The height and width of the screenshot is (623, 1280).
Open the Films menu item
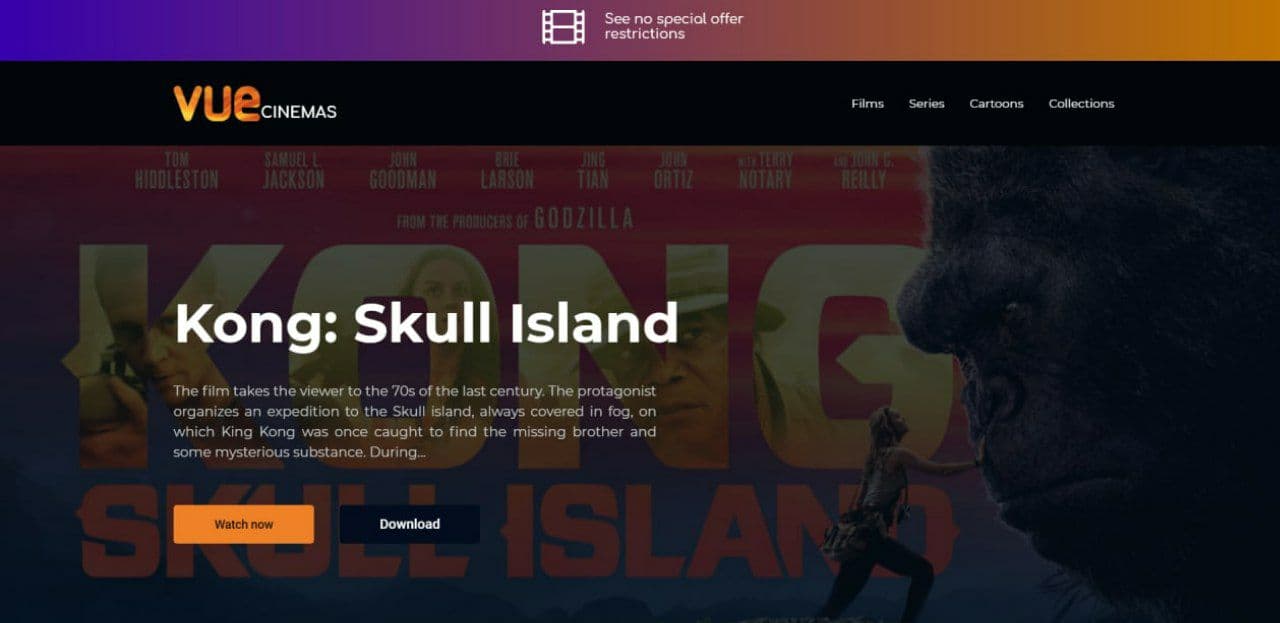(x=867, y=104)
